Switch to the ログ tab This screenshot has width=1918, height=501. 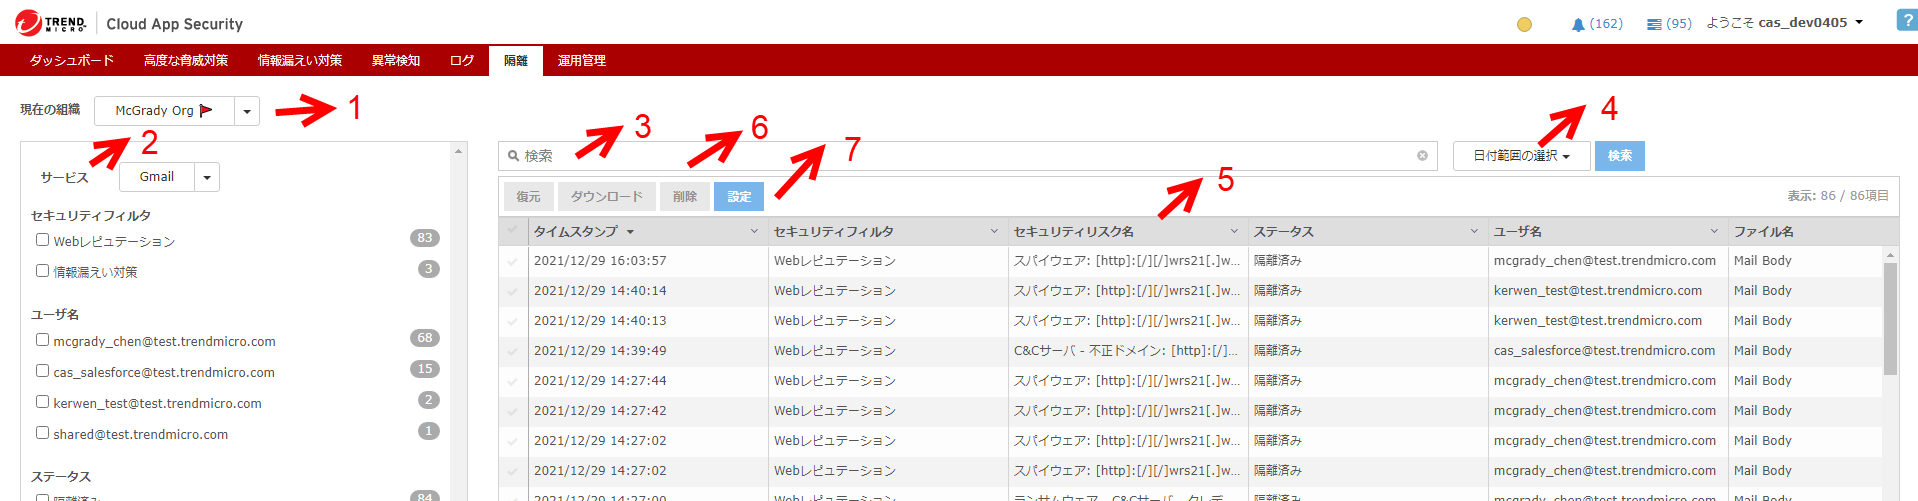point(461,61)
